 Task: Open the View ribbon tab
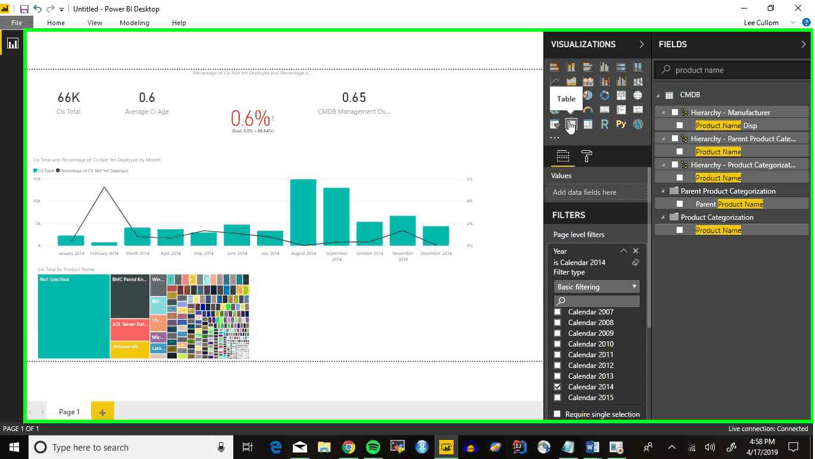click(95, 22)
